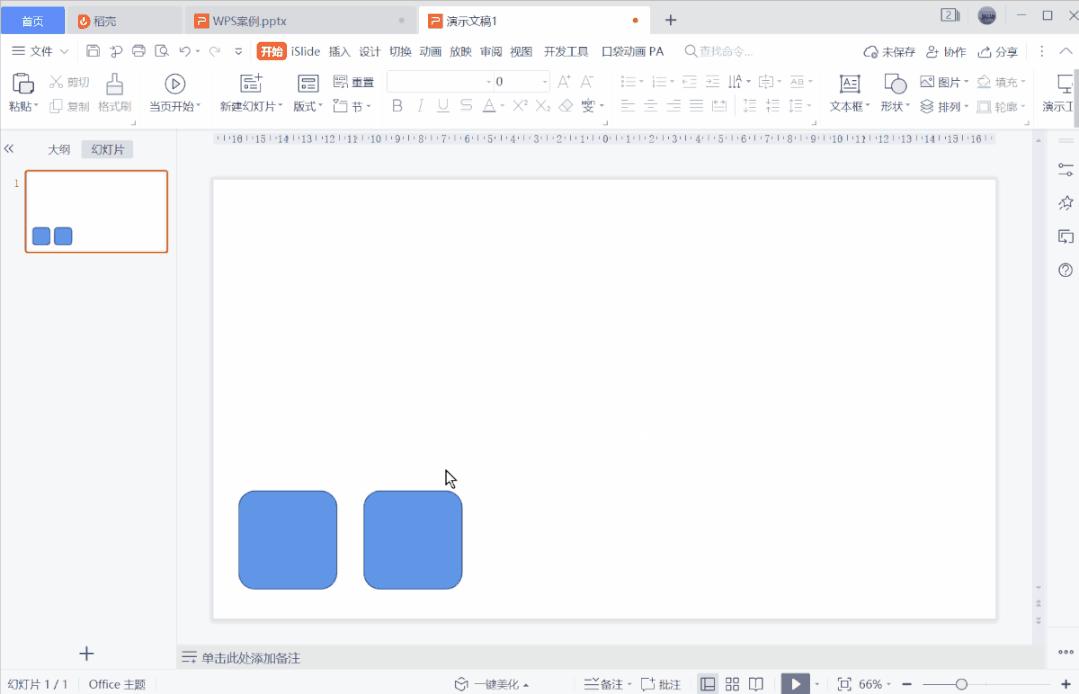
Task: Open the font size dropdown
Action: (543, 82)
